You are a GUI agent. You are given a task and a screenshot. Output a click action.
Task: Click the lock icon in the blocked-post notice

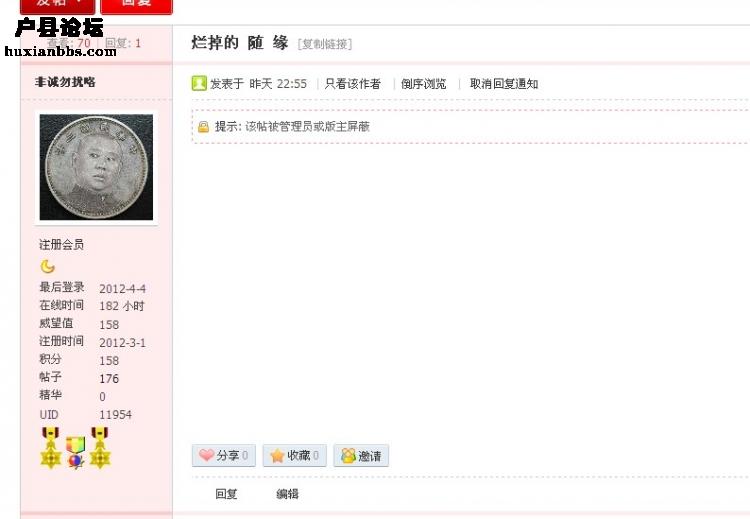click(203, 127)
